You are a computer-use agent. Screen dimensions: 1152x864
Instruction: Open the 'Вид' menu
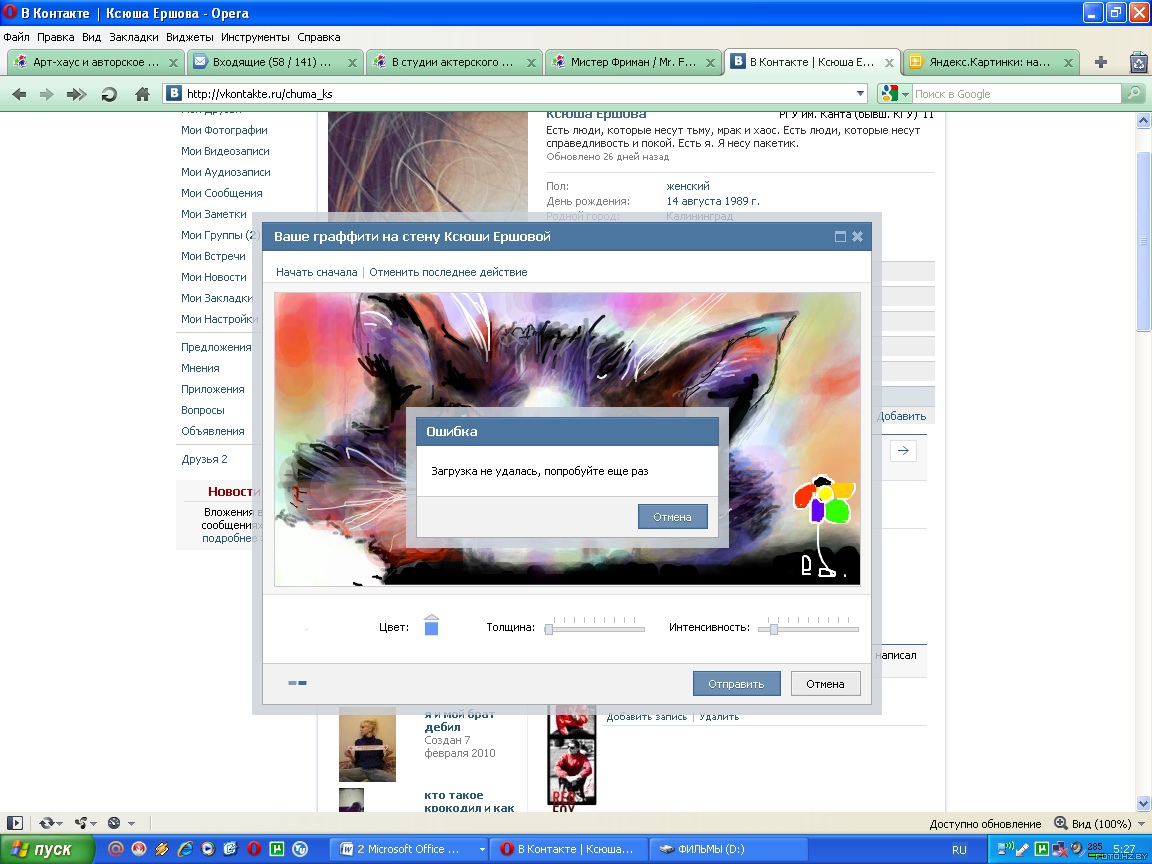pos(91,37)
